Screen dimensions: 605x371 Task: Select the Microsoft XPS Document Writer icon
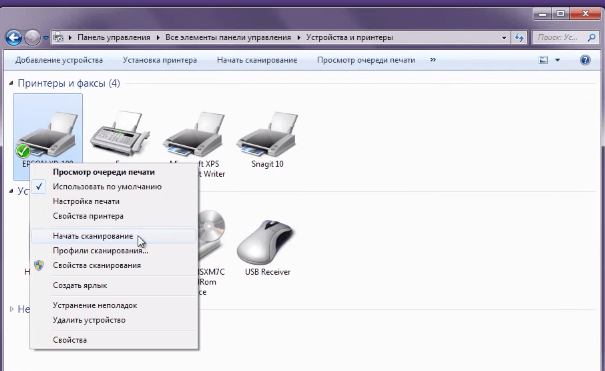[x=194, y=134]
